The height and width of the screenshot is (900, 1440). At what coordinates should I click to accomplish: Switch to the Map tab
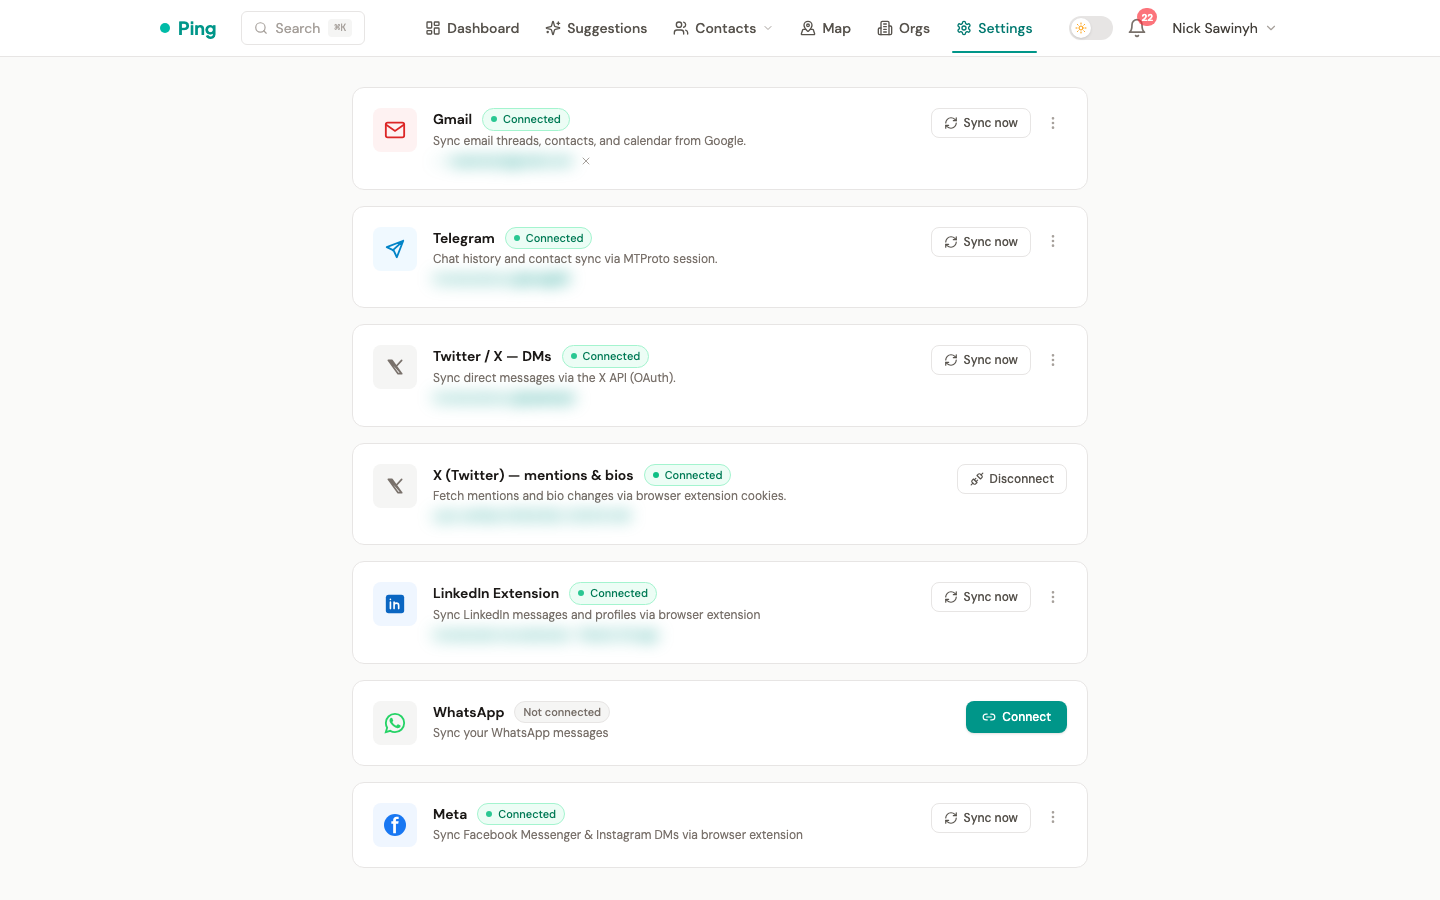(x=825, y=28)
